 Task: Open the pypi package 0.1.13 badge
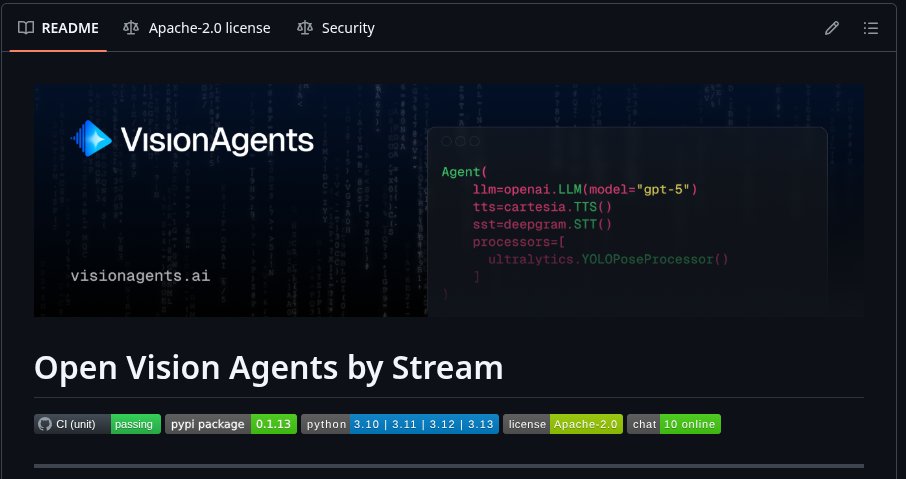(x=231, y=424)
